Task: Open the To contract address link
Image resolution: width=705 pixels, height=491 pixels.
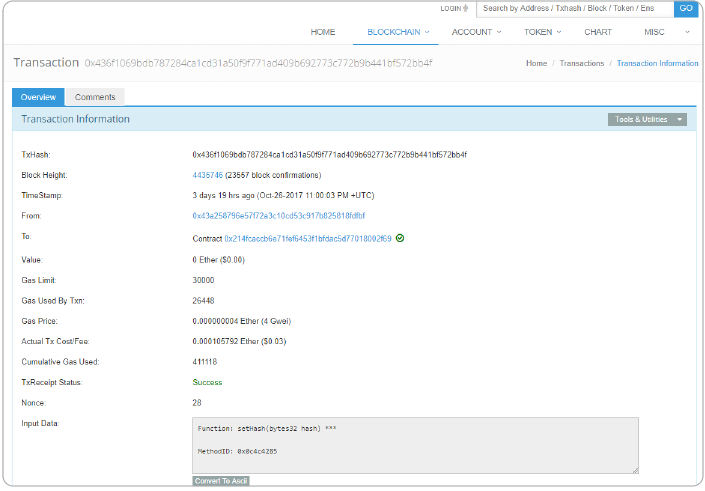Action: pyautogui.click(x=307, y=239)
